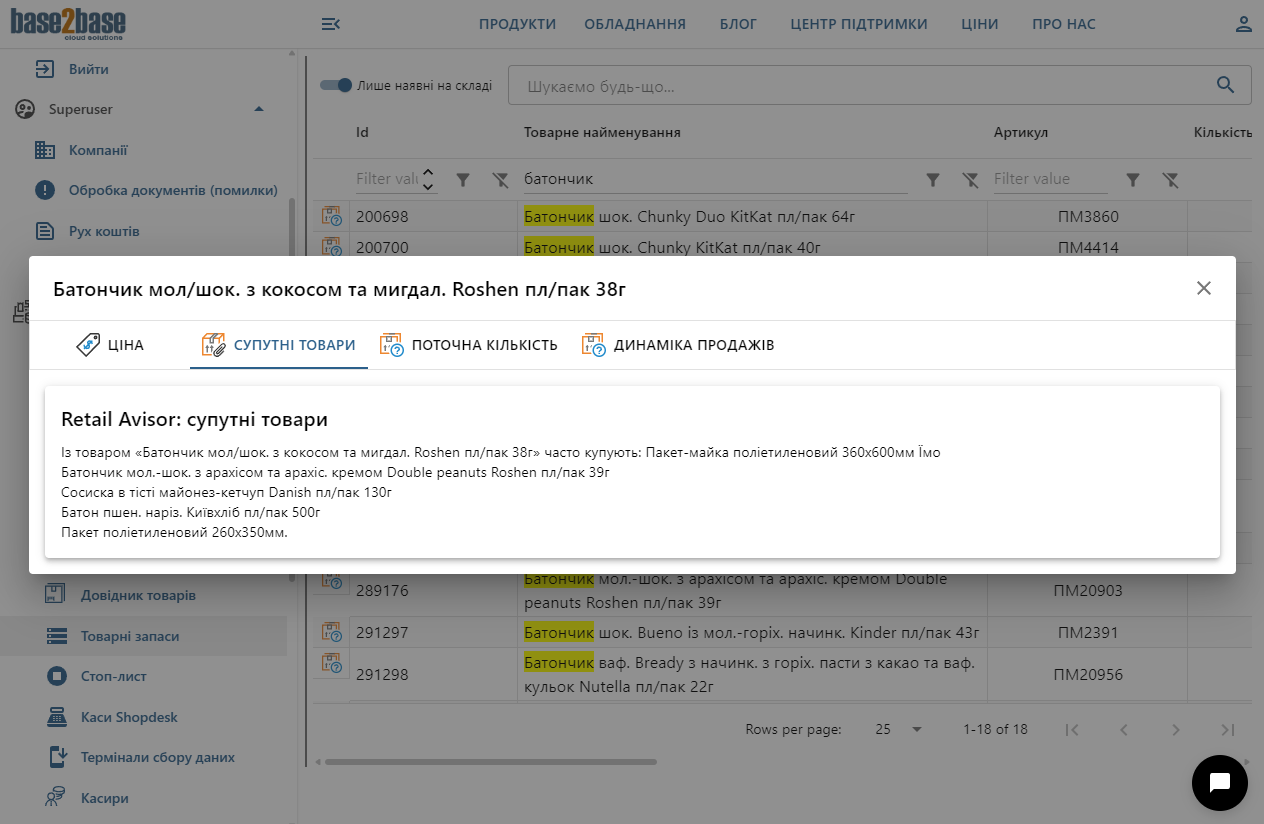
Task: Increment the Id filter value stepper
Action: (x=428, y=172)
